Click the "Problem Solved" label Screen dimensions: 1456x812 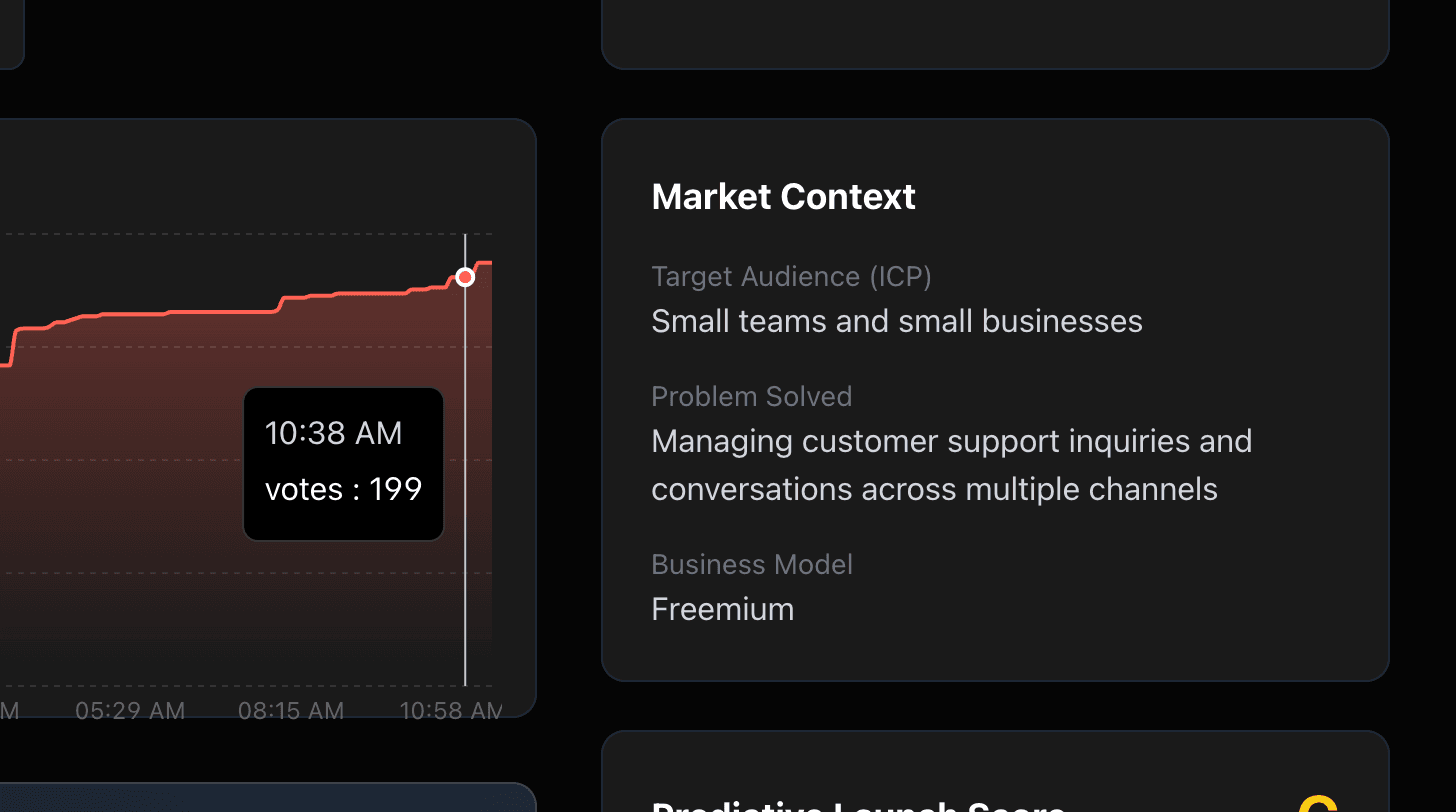[x=751, y=396]
